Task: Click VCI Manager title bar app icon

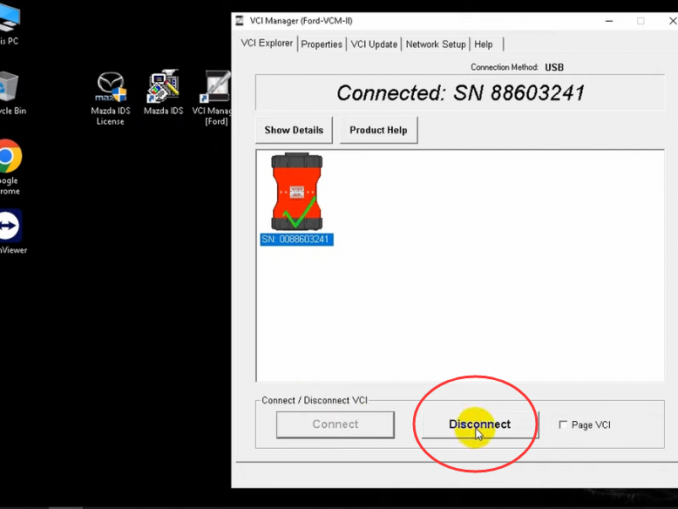Action: pos(240,21)
